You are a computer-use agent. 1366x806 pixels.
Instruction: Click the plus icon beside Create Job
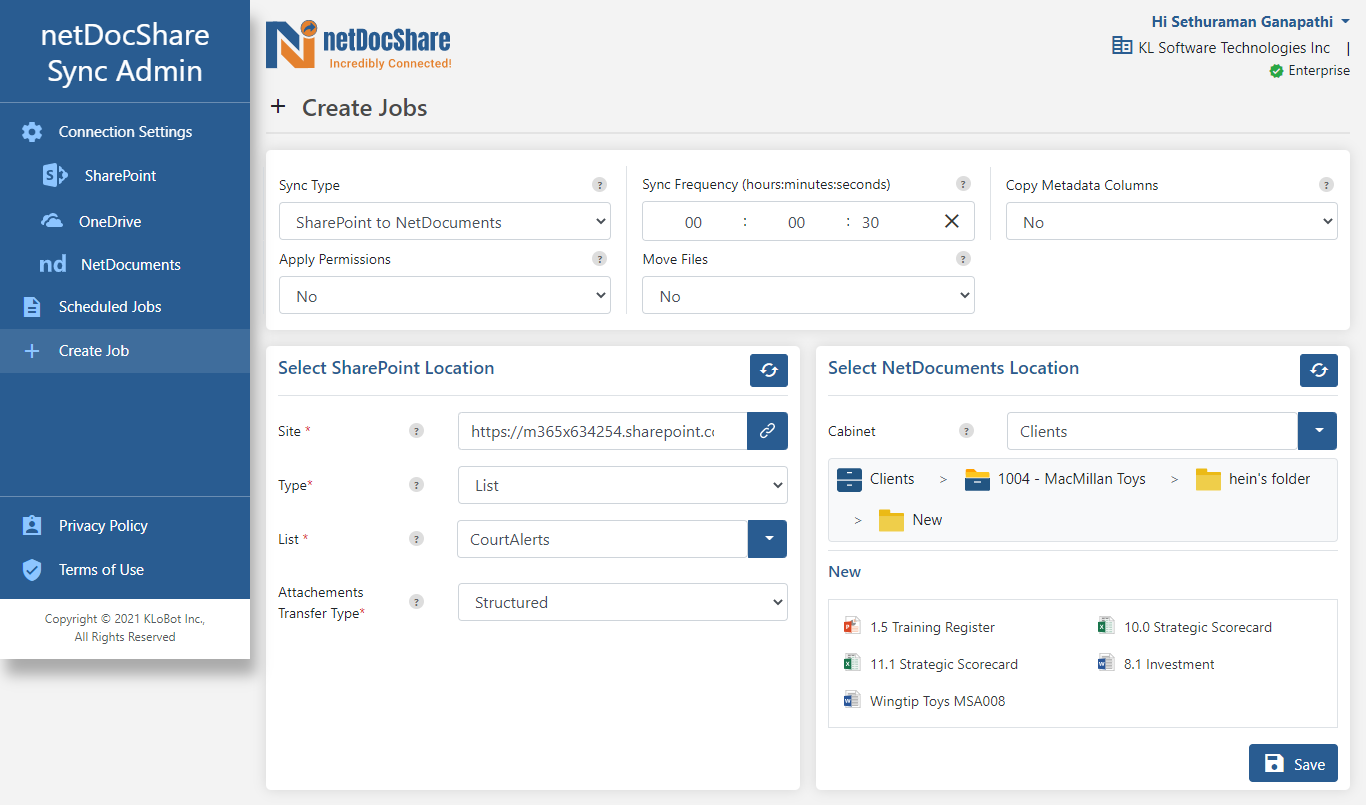(32, 351)
